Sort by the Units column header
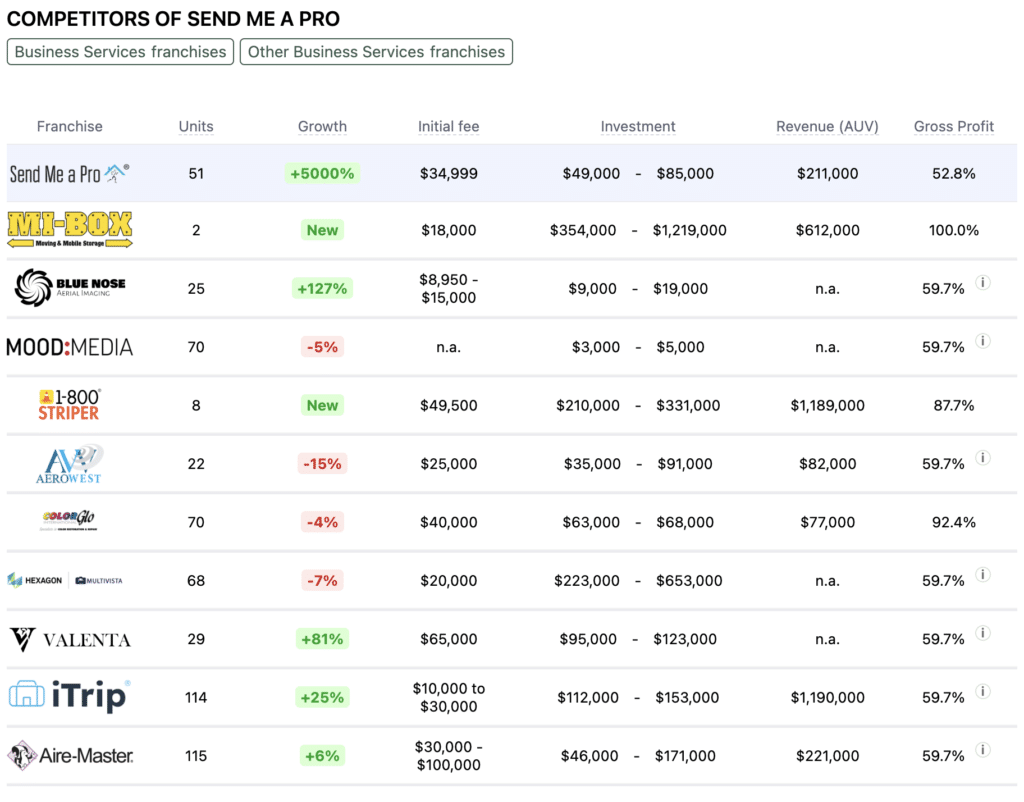This screenshot has width=1024, height=802. tap(196, 127)
